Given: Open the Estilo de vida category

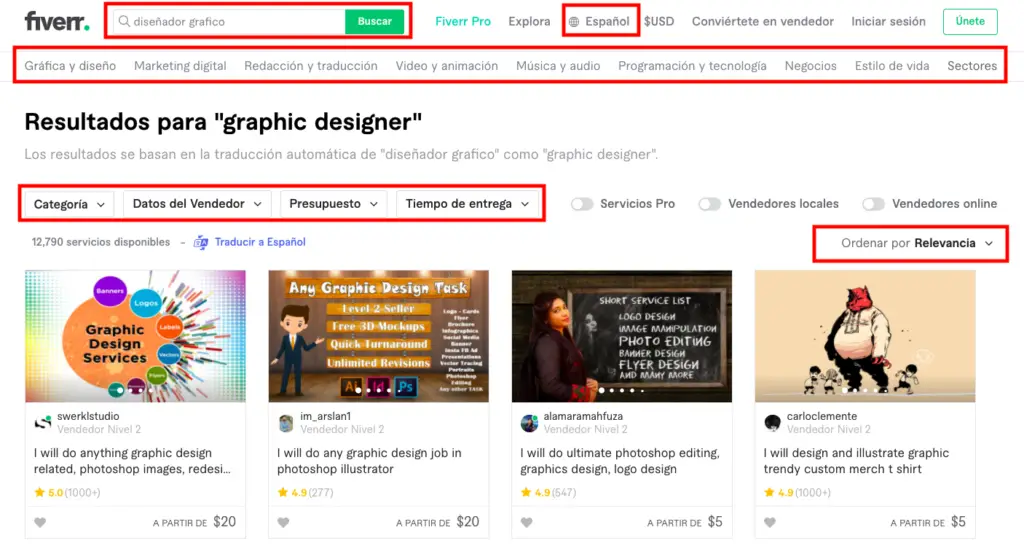Looking at the screenshot, I should click(892, 66).
